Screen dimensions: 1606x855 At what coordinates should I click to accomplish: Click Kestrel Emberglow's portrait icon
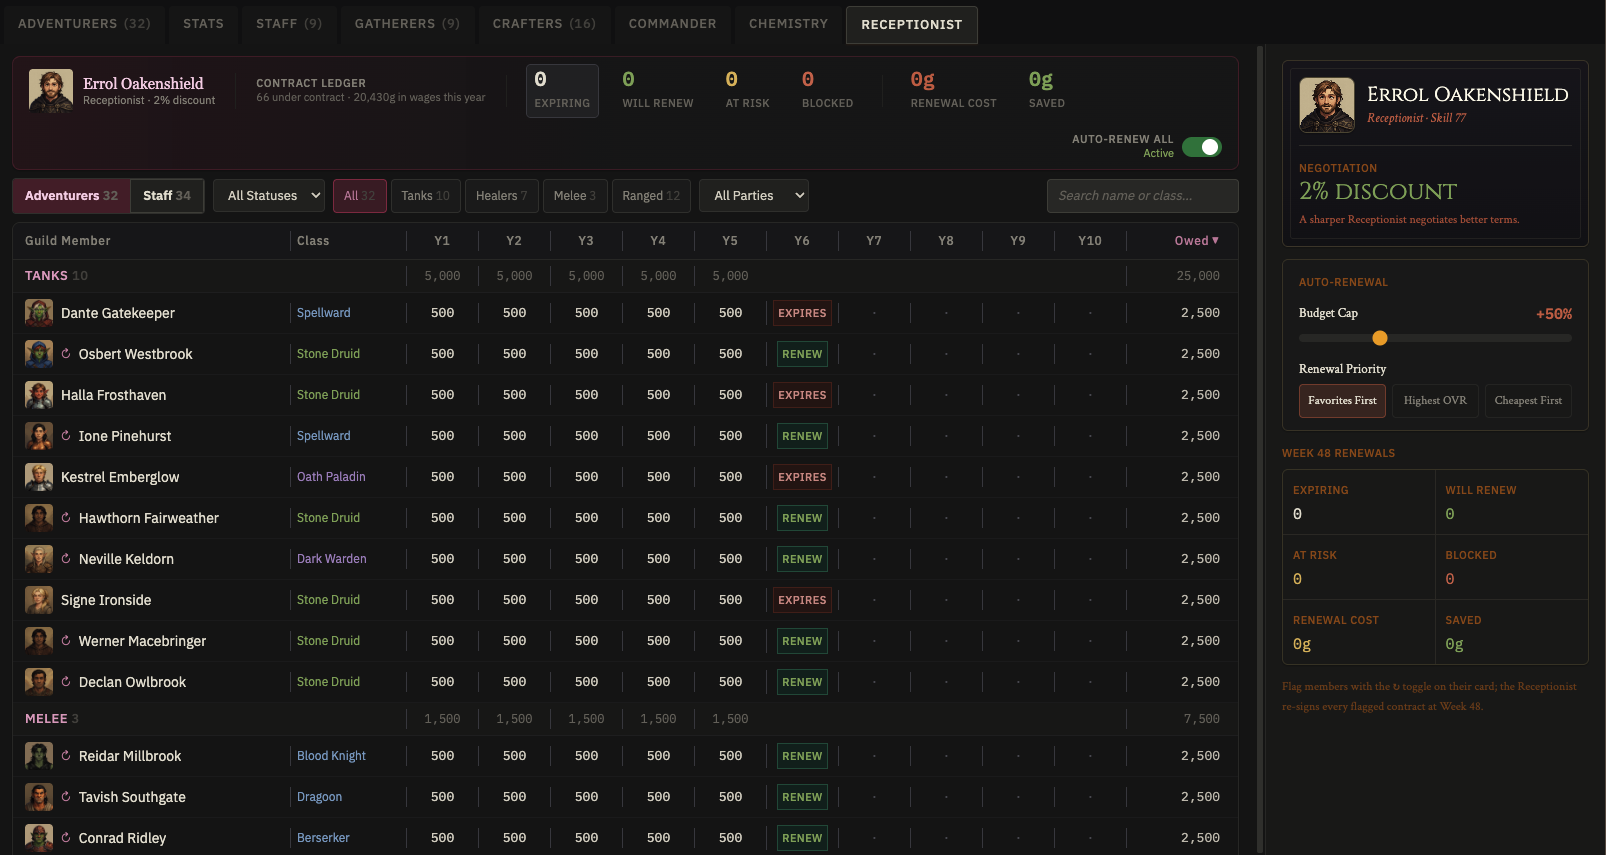tap(39, 477)
